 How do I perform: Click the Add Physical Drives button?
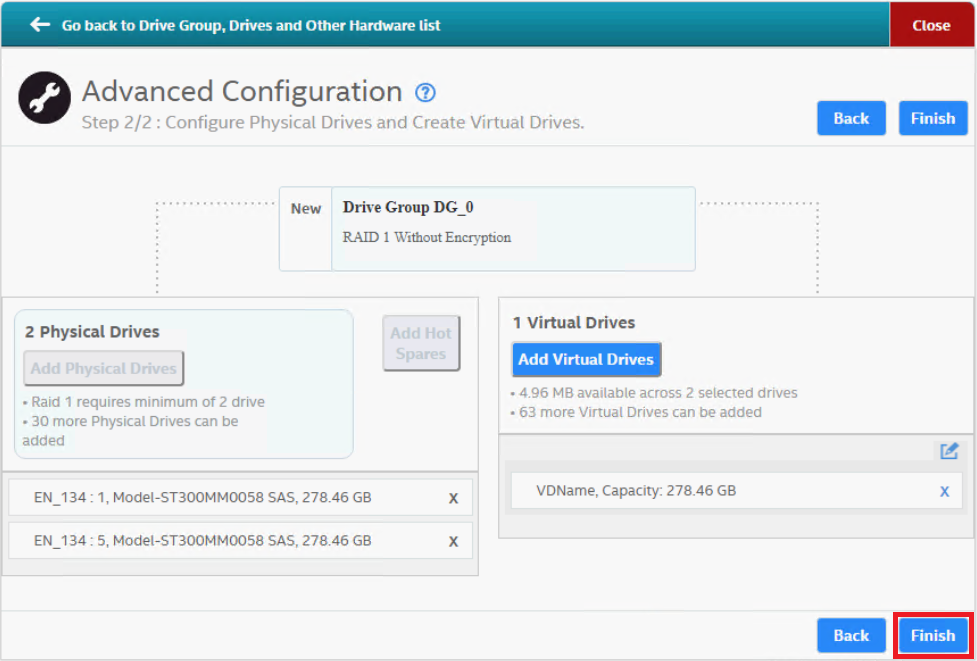point(104,369)
